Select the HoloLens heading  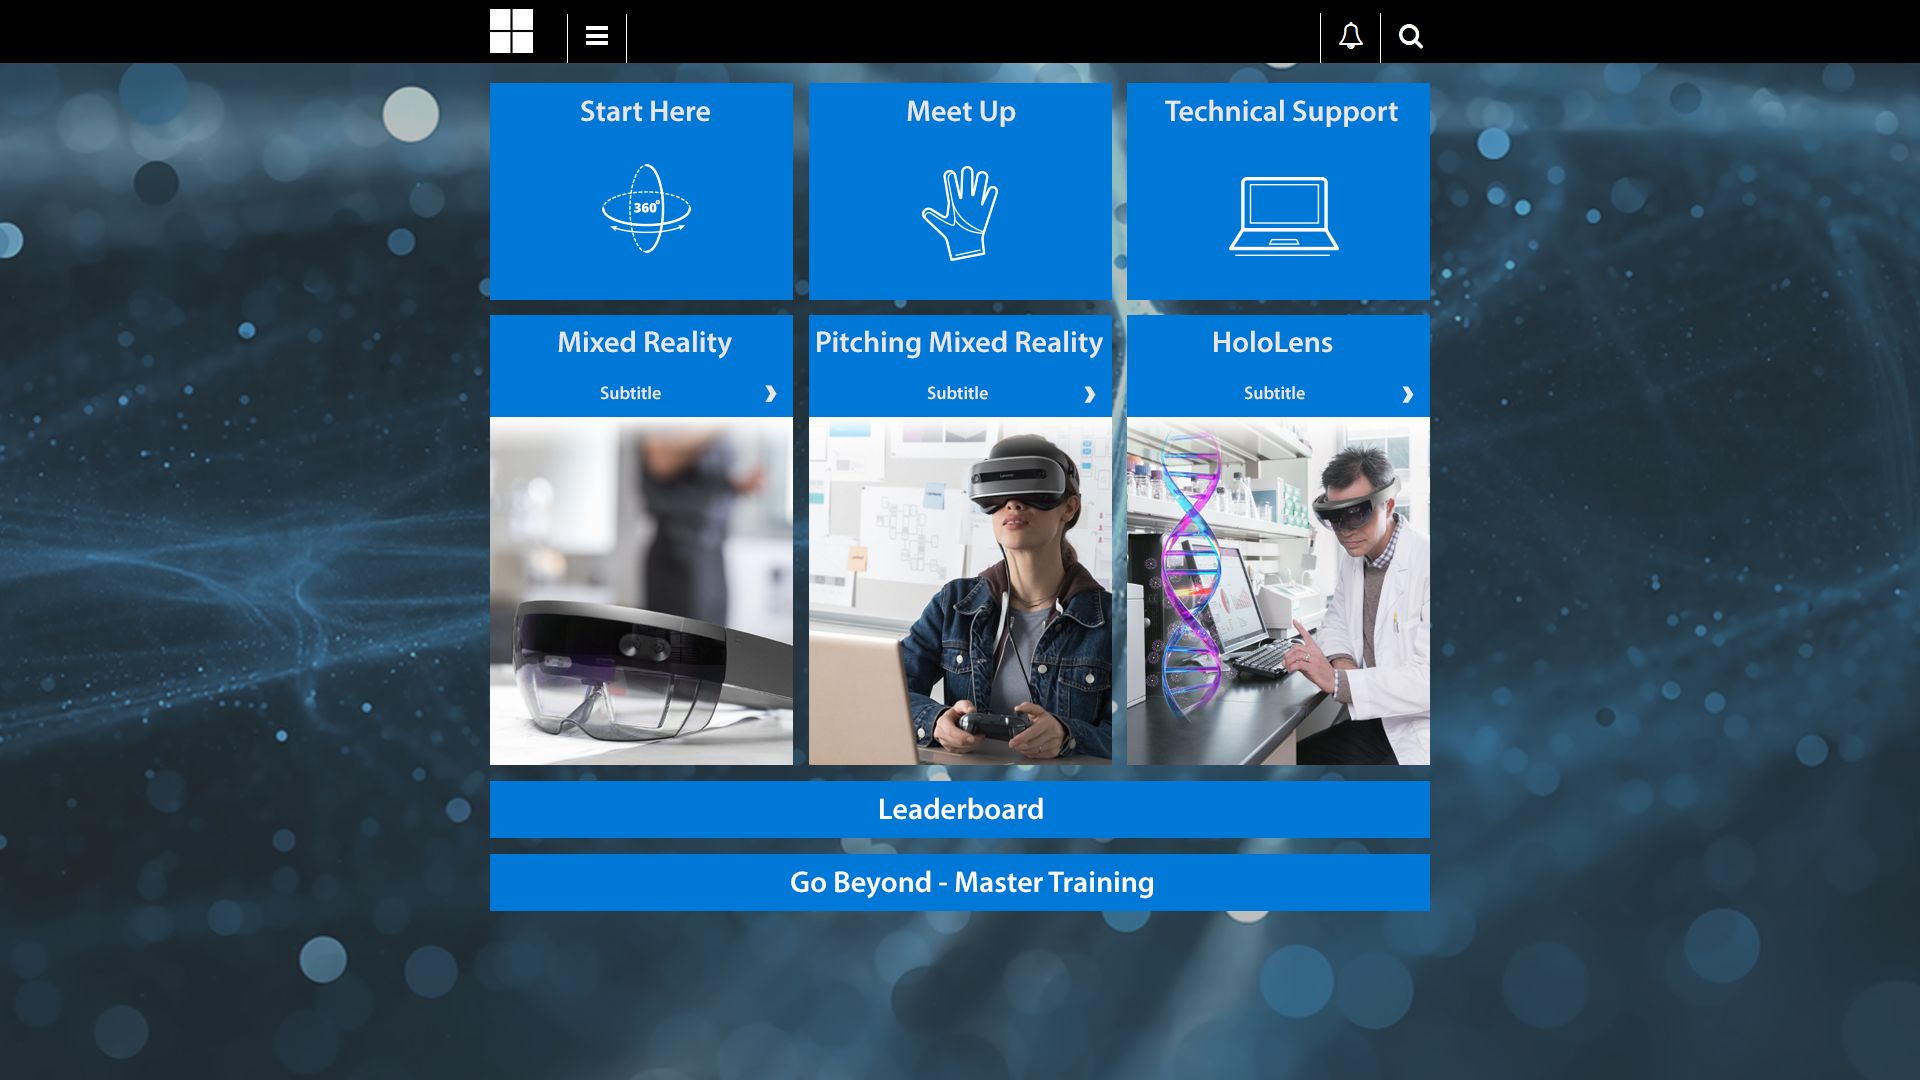1272,343
